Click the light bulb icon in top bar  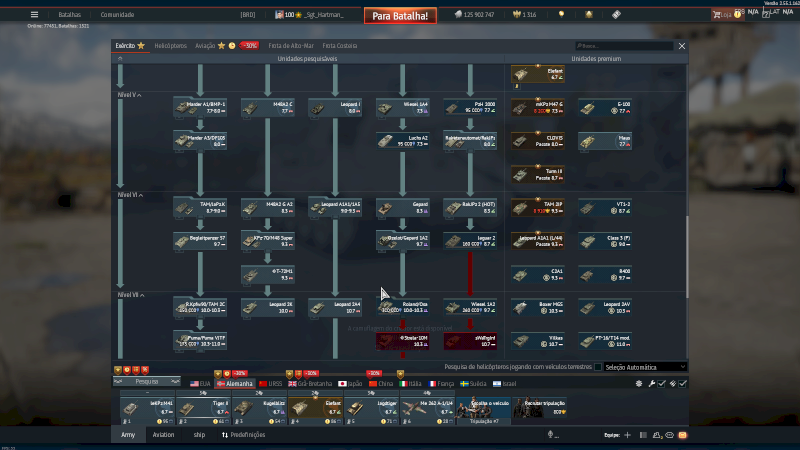click(x=561, y=14)
